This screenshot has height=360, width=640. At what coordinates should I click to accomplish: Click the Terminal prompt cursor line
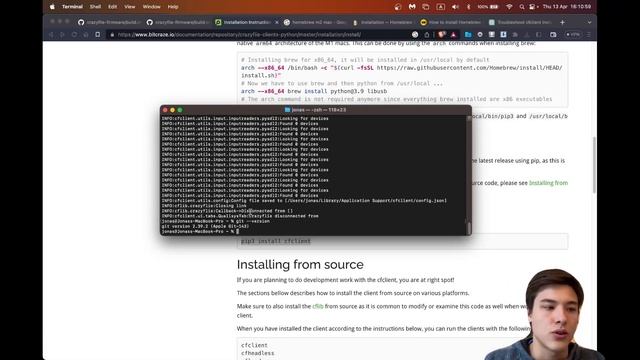pos(200,231)
